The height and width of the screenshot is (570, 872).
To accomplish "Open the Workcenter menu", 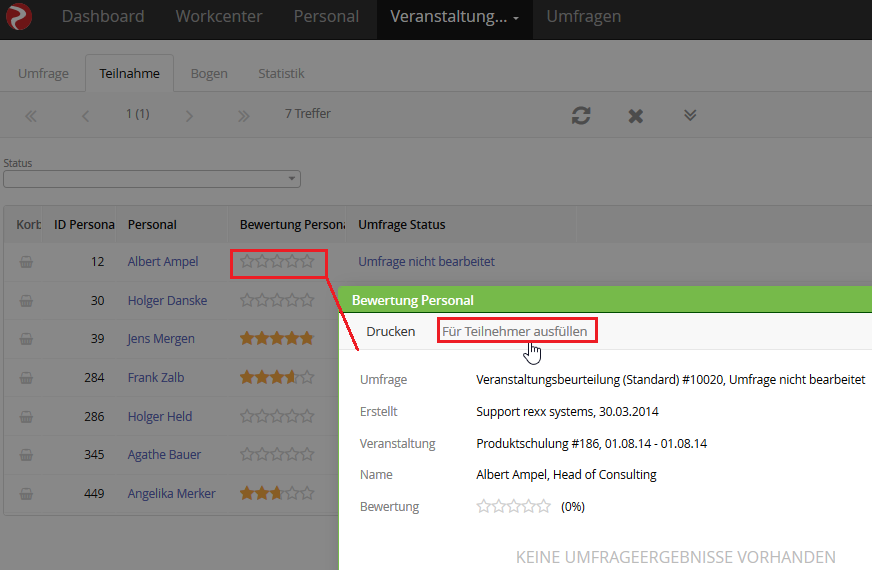I will (x=219, y=17).
